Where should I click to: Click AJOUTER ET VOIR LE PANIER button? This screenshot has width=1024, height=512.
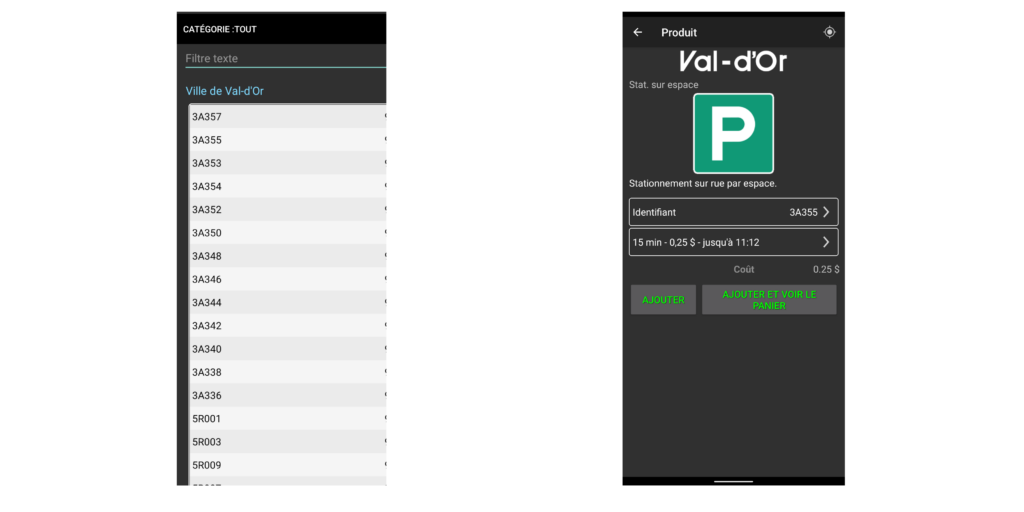tap(769, 300)
